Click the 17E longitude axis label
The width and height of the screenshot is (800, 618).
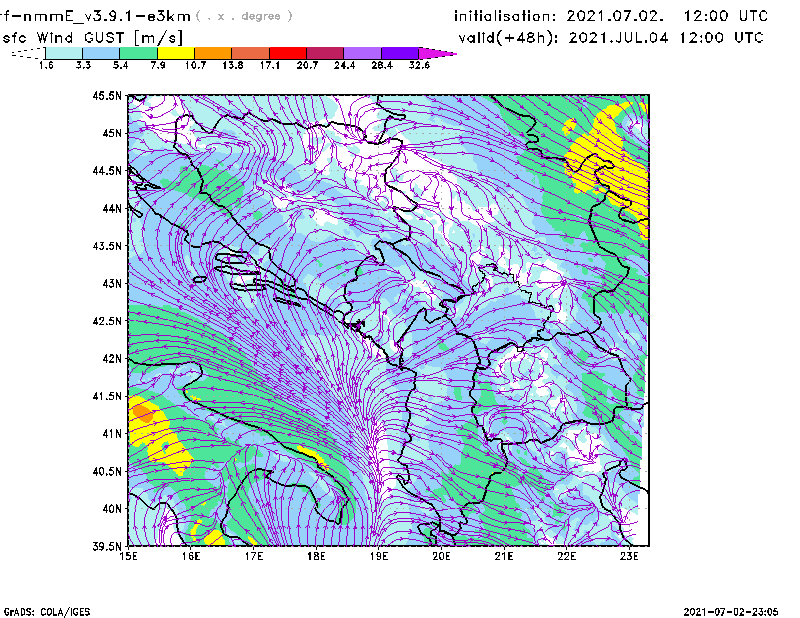pyautogui.click(x=254, y=556)
